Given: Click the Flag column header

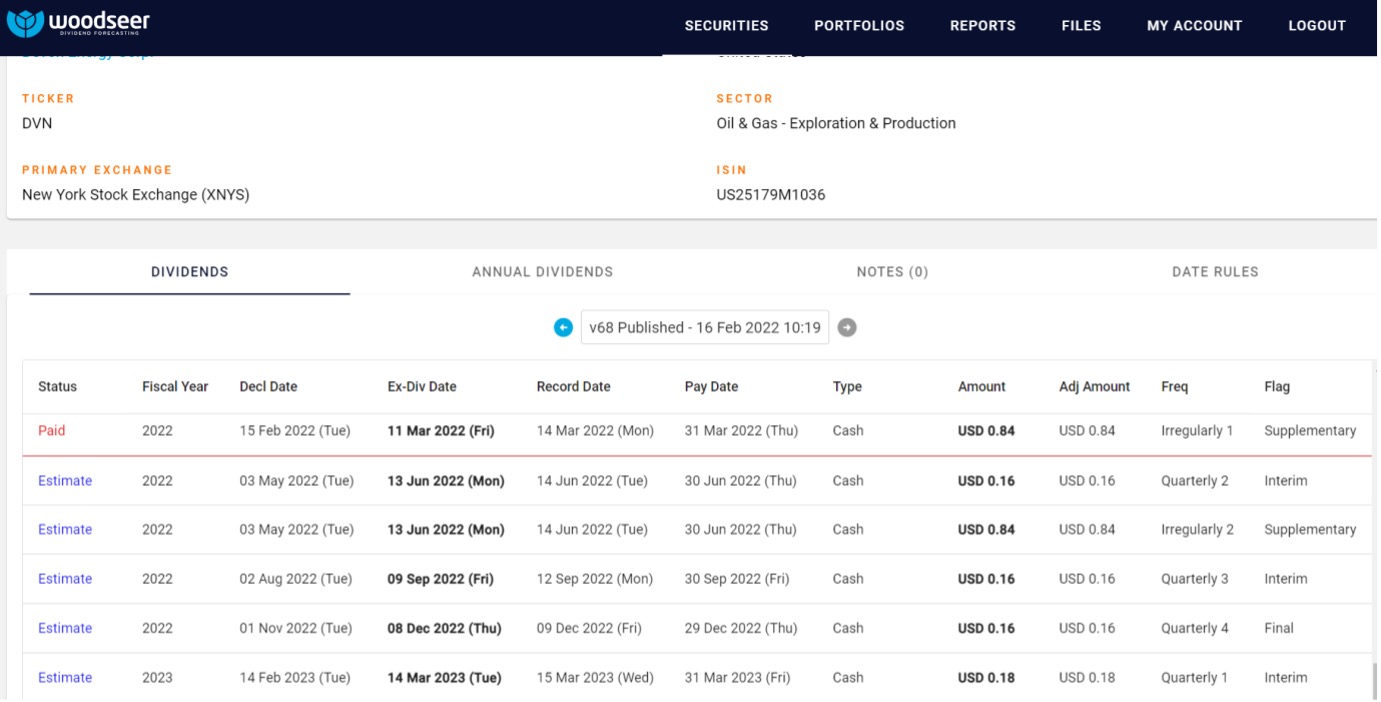Looking at the screenshot, I should coord(1277,387).
